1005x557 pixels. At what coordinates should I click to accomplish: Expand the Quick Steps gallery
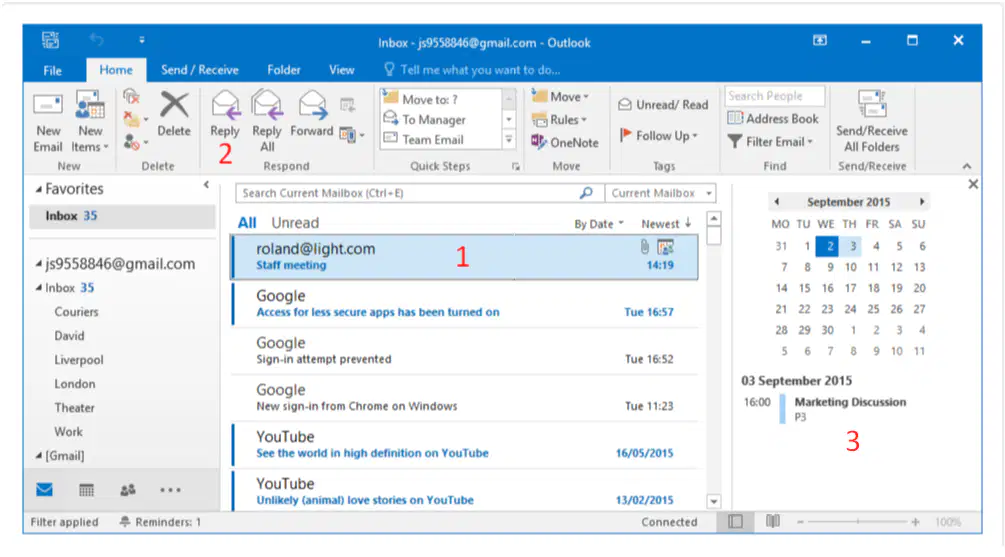(509, 139)
